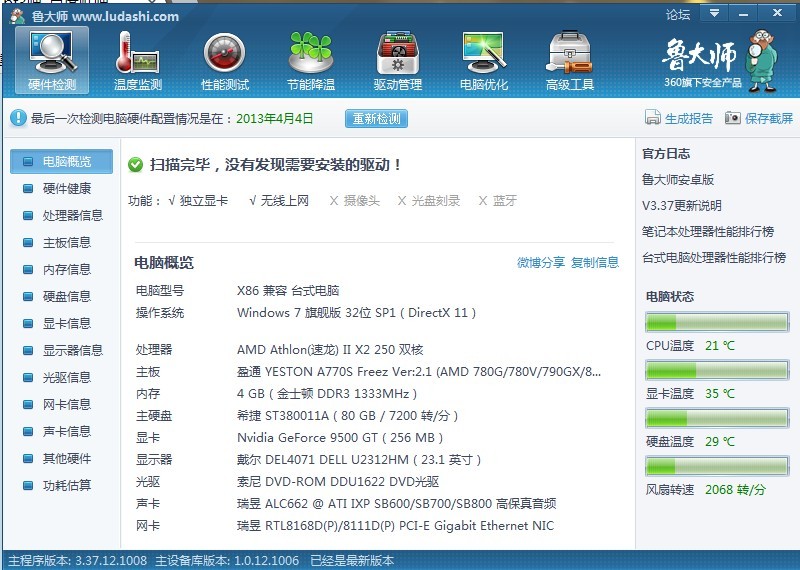Click the 2068 转/分 fan speed value
Viewport: 800px width, 570px height.
(735, 489)
